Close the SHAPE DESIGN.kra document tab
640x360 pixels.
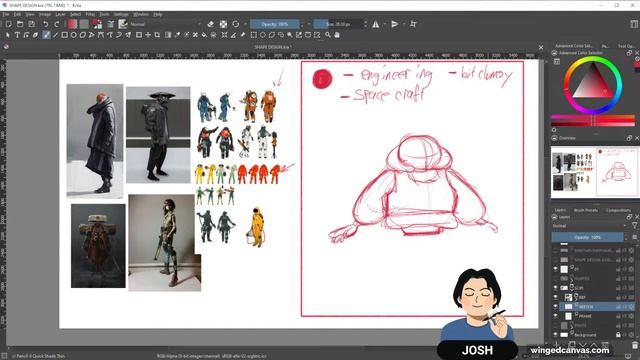point(541,47)
